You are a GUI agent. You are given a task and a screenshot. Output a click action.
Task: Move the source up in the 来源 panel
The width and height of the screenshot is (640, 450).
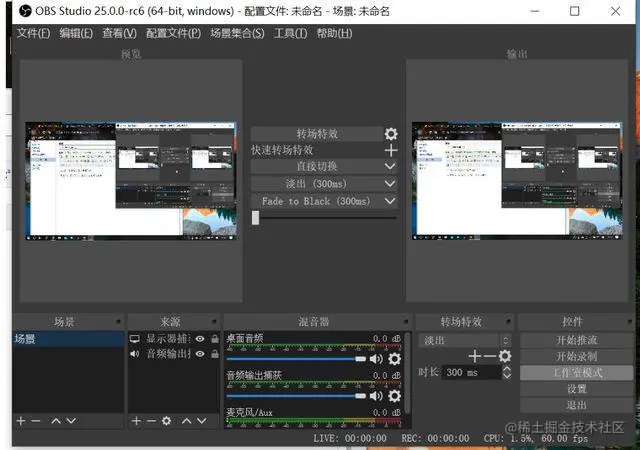pyautogui.click(x=187, y=421)
